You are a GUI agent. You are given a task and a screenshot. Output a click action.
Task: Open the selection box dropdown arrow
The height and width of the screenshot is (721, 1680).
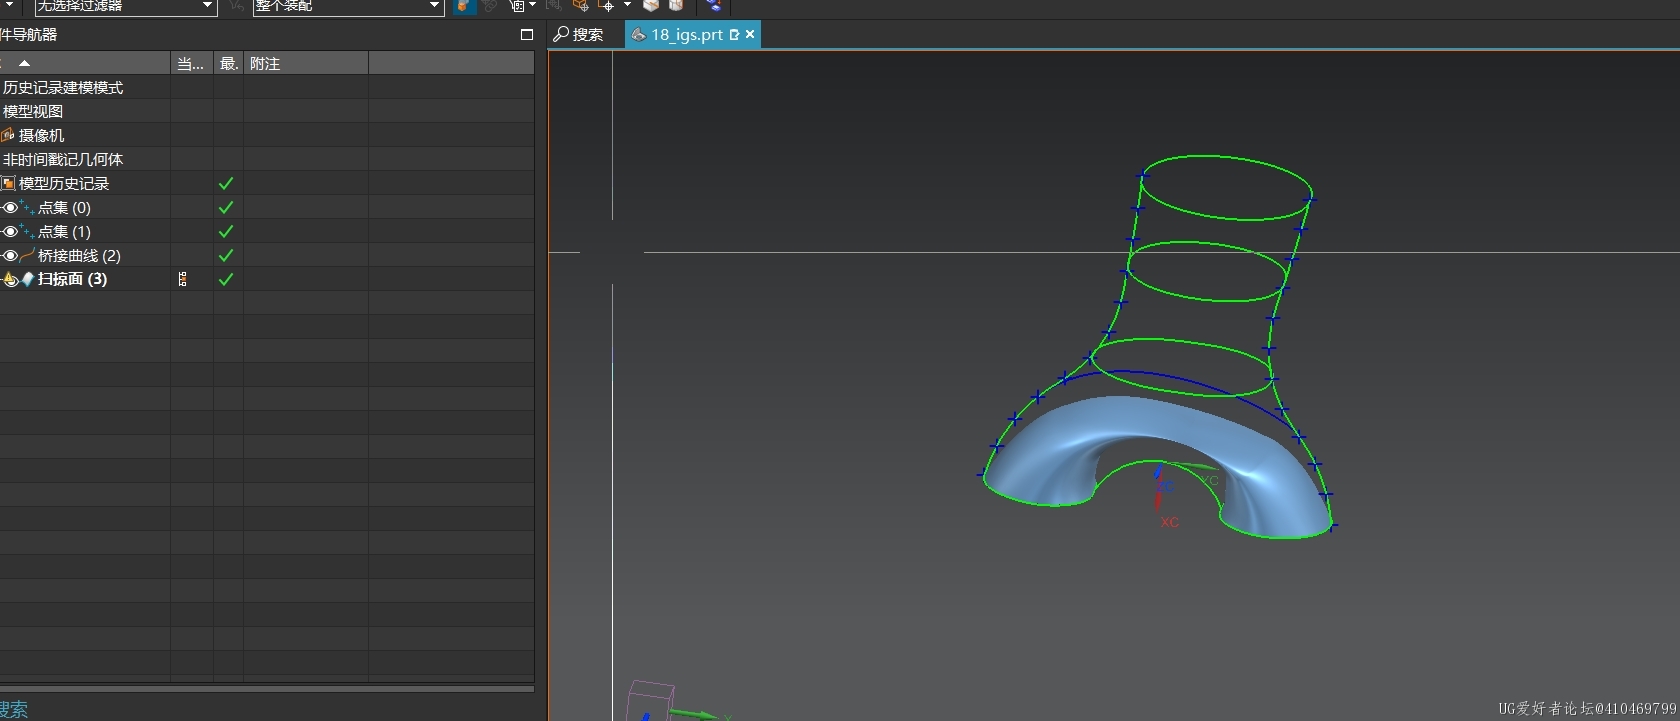coord(532,5)
